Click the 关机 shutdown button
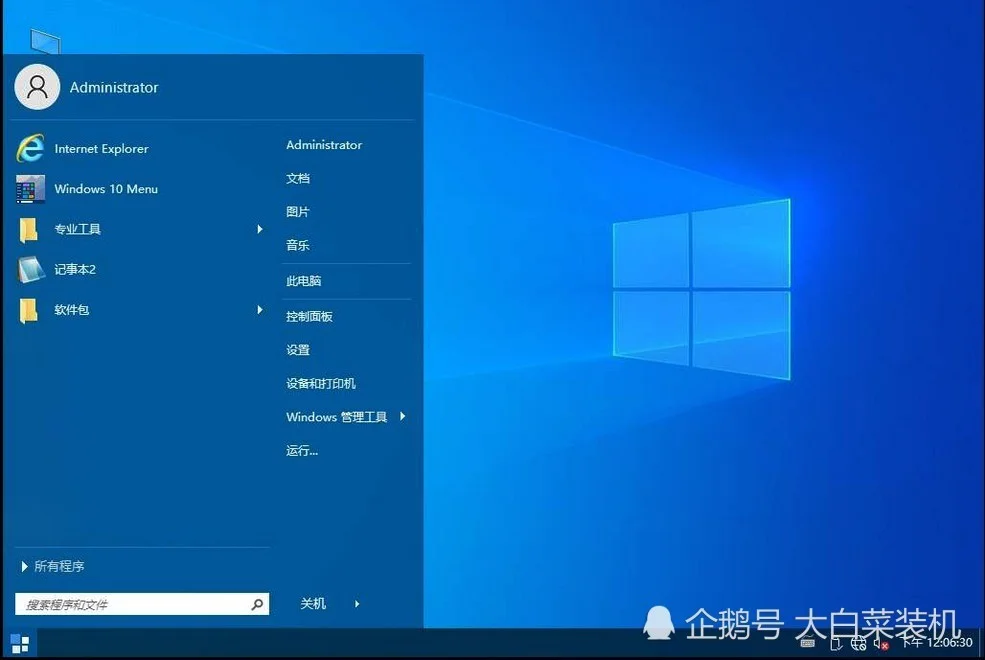 (313, 603)
